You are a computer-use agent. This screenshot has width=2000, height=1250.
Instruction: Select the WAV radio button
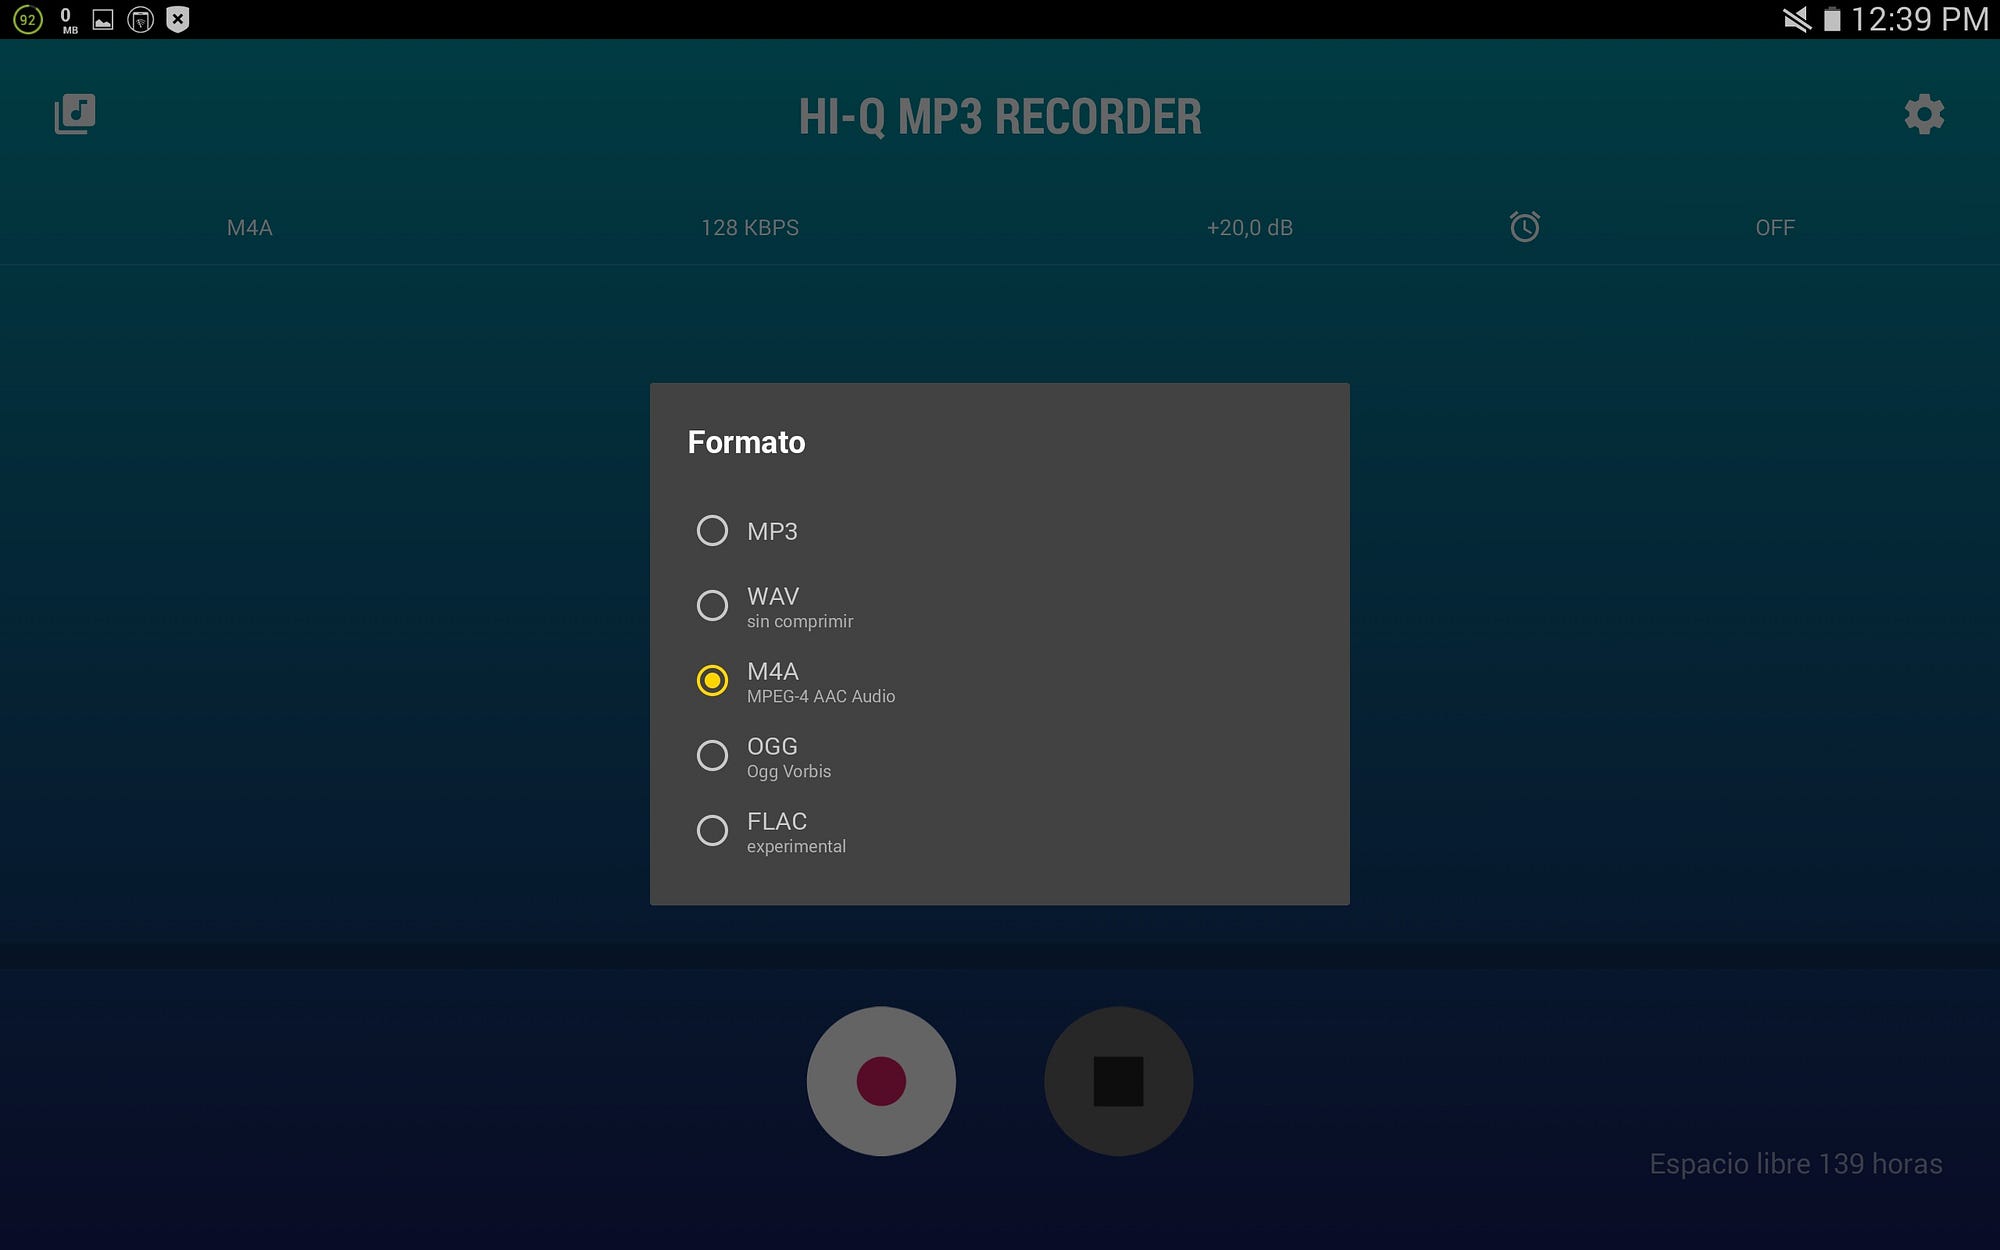(x=712, y=605)
